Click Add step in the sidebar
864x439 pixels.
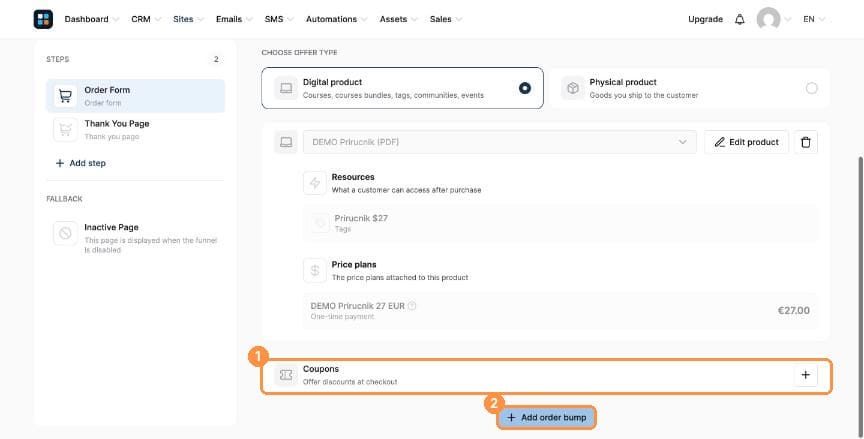click(x=80, y=163)
